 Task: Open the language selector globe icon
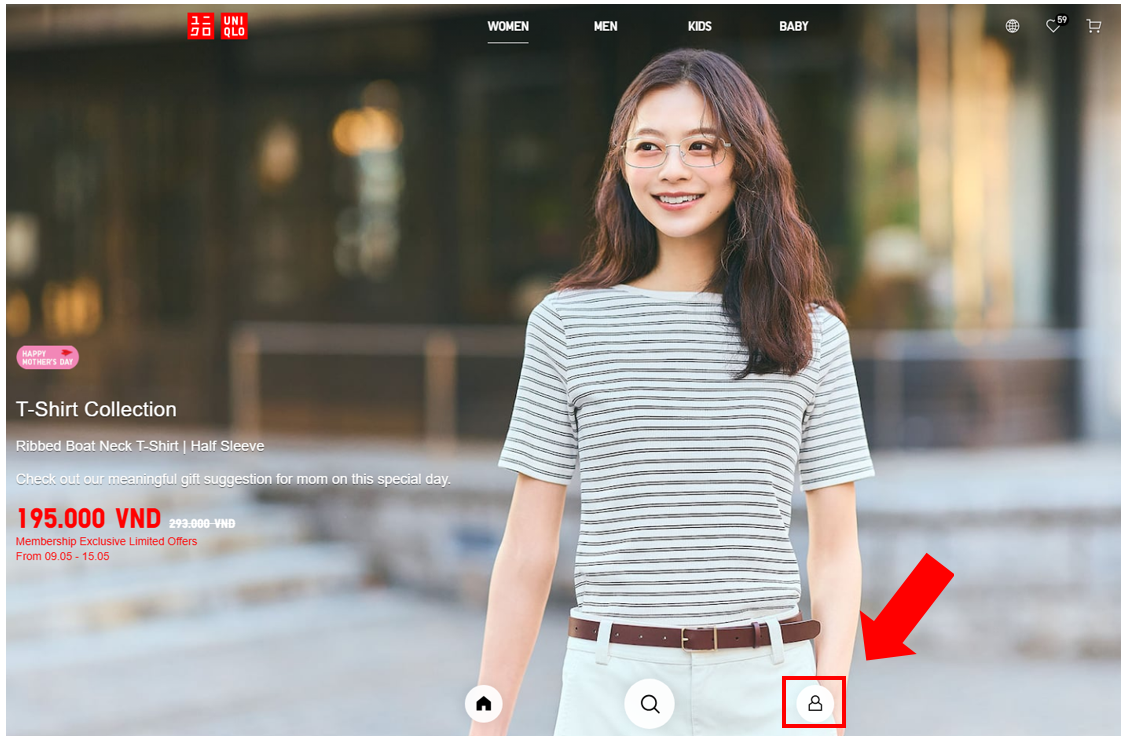point(1012,27)
